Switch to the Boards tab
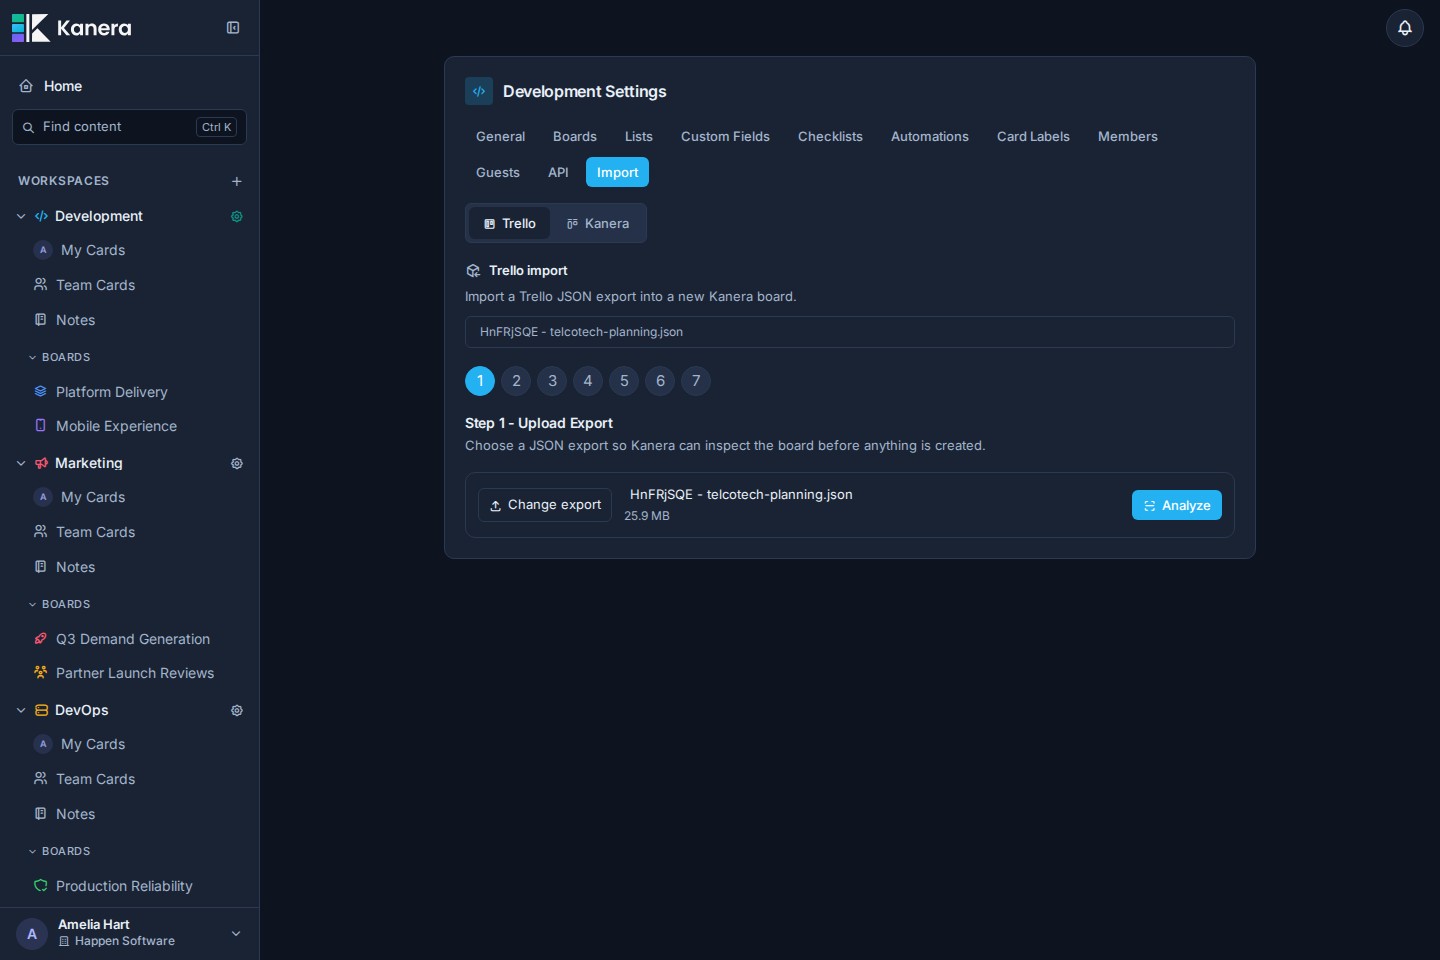 click(575, 137)
